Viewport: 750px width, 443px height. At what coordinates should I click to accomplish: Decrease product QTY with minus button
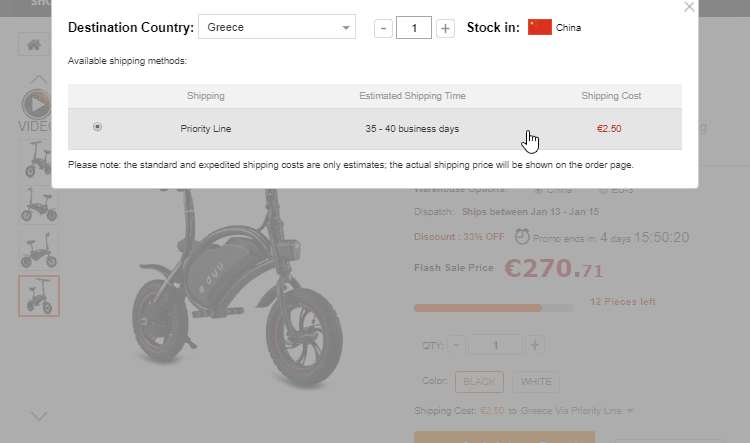[x=456, y=345]
